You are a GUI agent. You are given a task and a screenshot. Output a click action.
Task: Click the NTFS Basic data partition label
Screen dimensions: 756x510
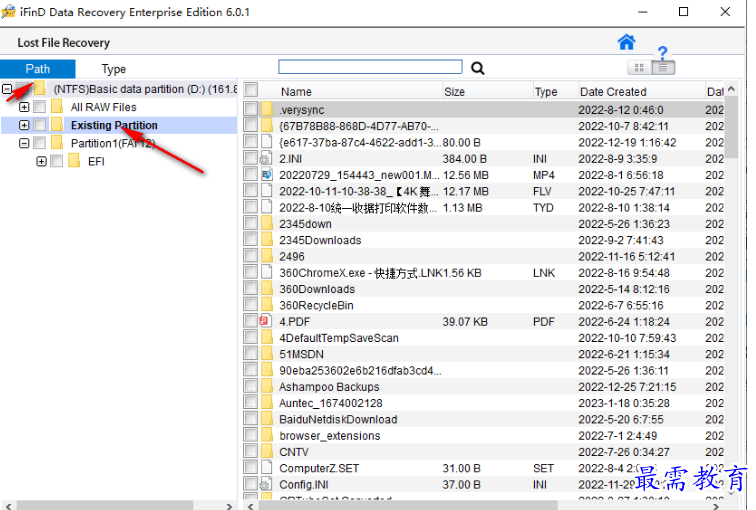point(145,89)
